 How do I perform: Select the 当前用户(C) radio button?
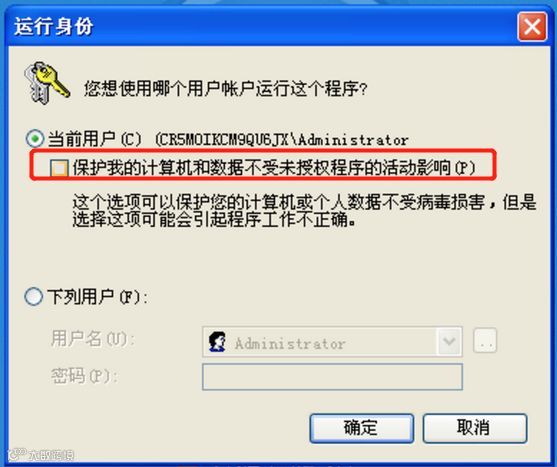click(x=34, y=139)
